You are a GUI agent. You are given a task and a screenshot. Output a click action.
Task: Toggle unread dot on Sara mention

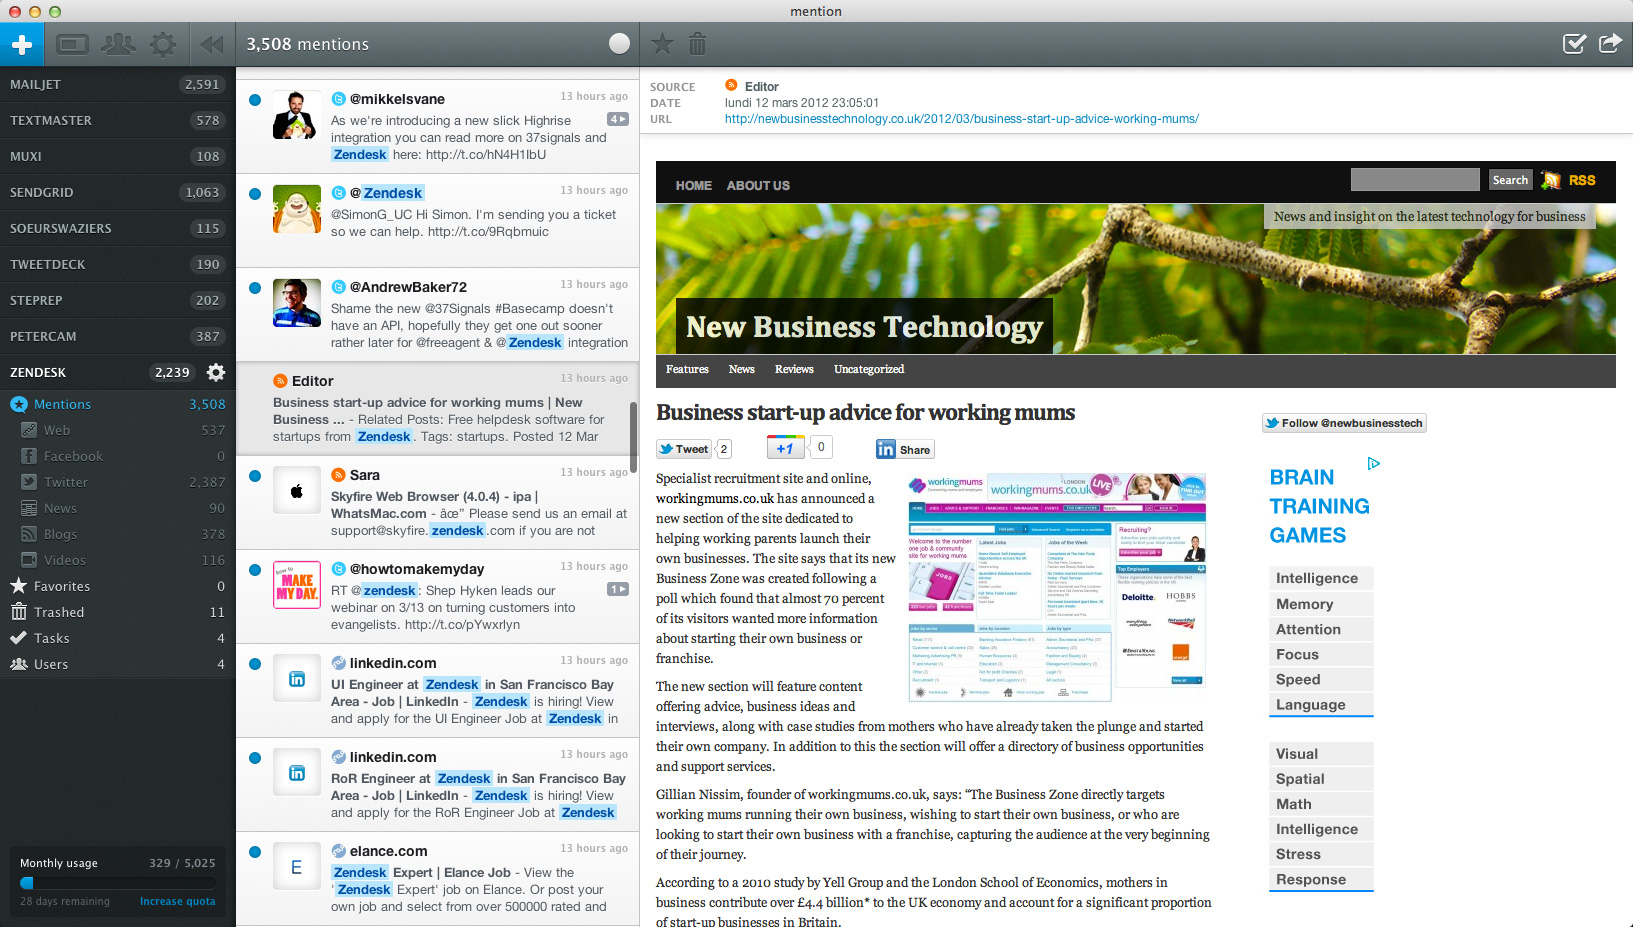click(255, 476)
